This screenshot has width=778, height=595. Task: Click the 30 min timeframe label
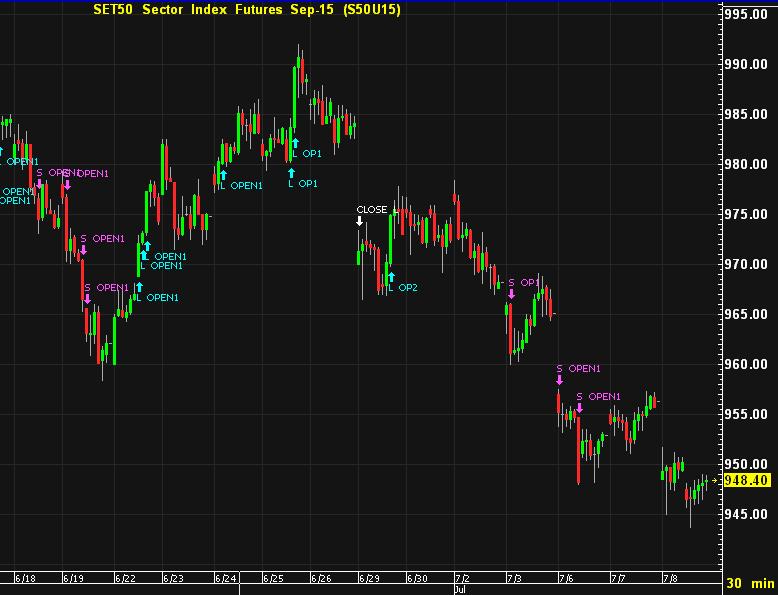pyautogui.click(x=749, y=583)
